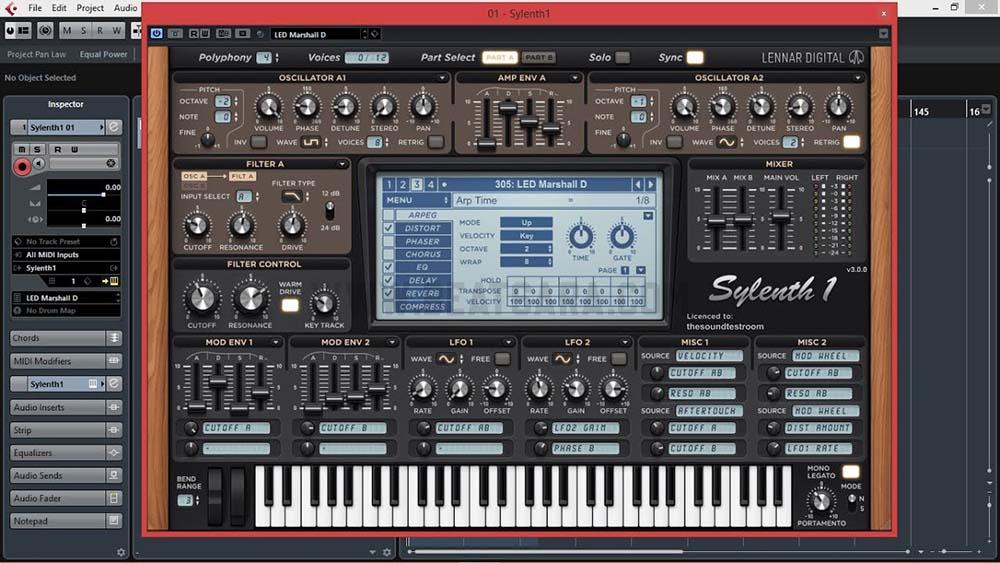Click the Record Enable button in Inspector

point(22,166)
